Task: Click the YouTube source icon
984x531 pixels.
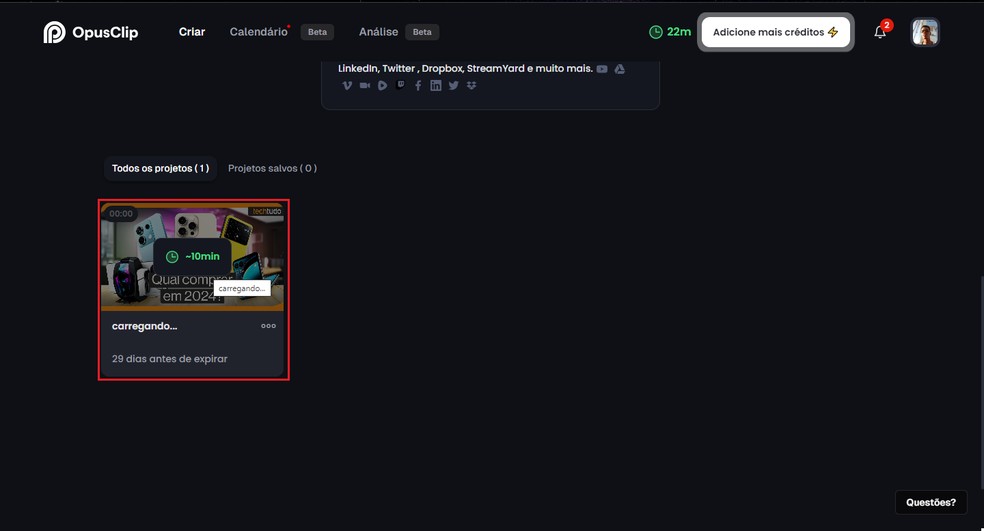Action: point(602,69)
